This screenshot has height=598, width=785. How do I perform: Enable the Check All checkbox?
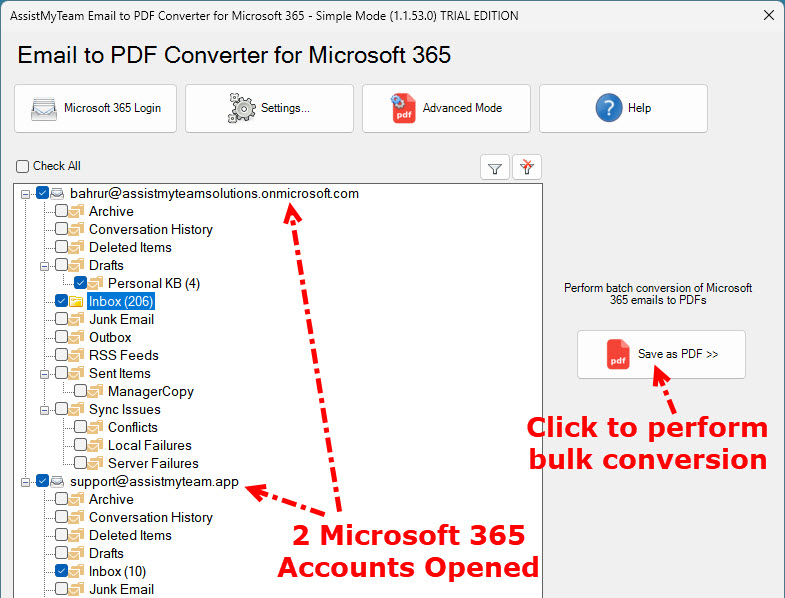(x=23, y=166)
